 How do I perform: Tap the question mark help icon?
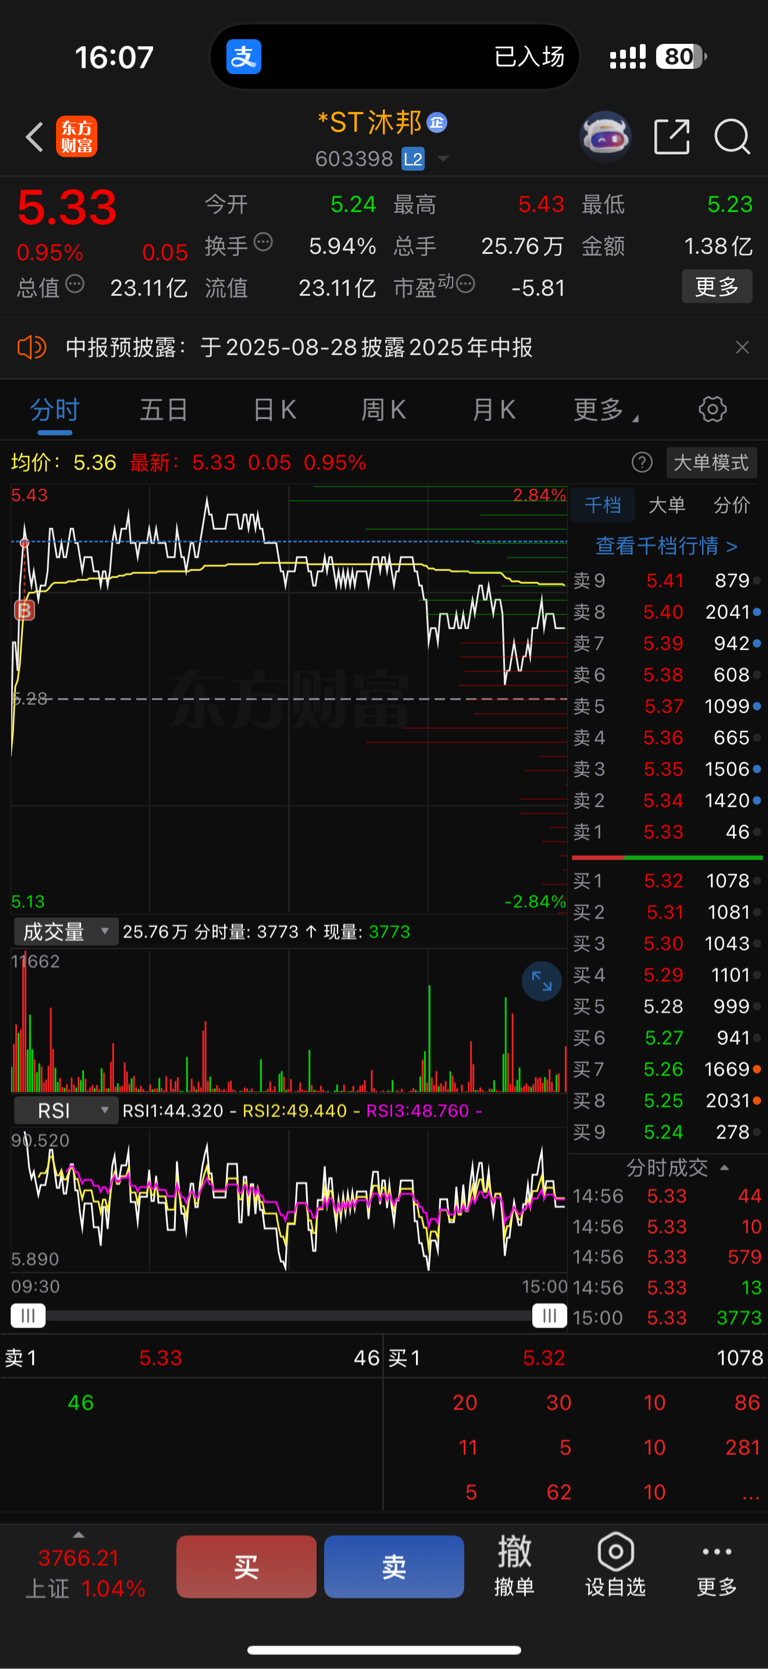[642, 462]
